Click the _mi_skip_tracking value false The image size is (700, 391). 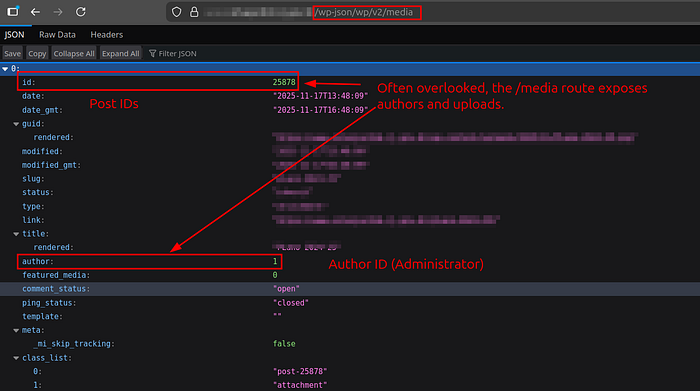(284, 344)
